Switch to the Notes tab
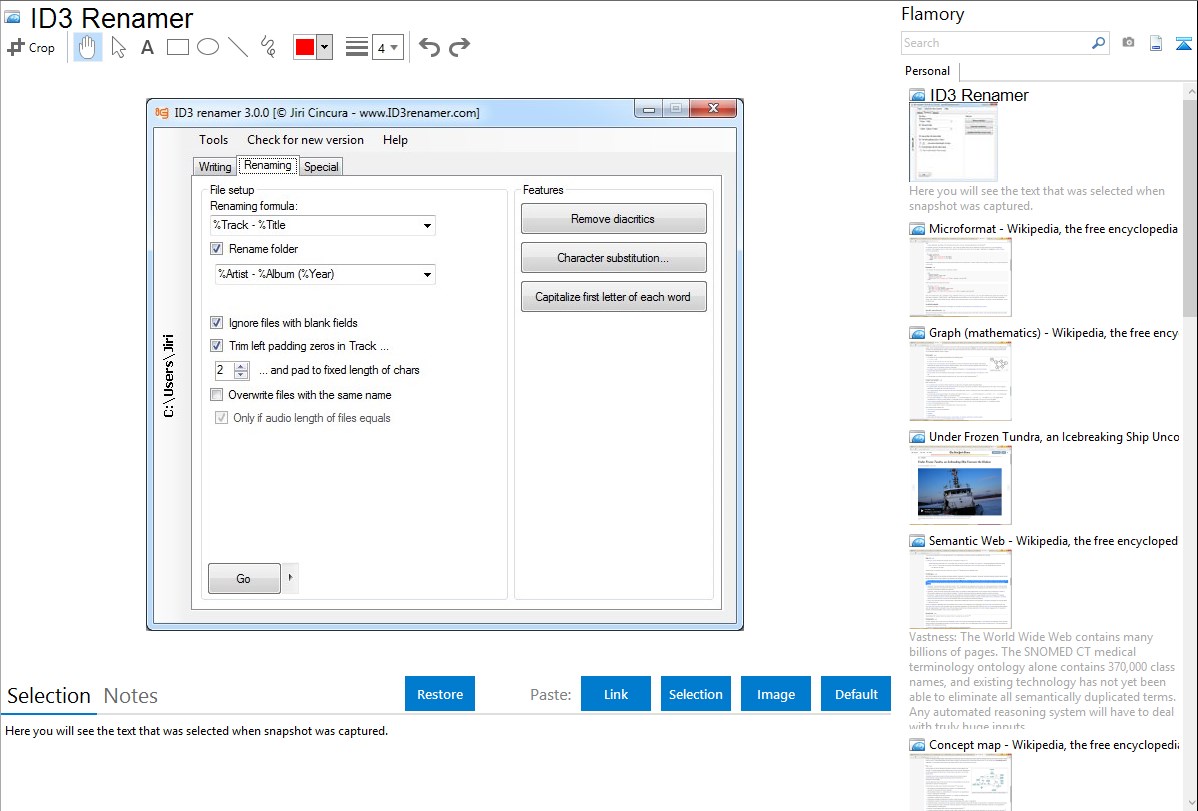The width and height of the screenshot is (1198, 811). tap(131, 696)
